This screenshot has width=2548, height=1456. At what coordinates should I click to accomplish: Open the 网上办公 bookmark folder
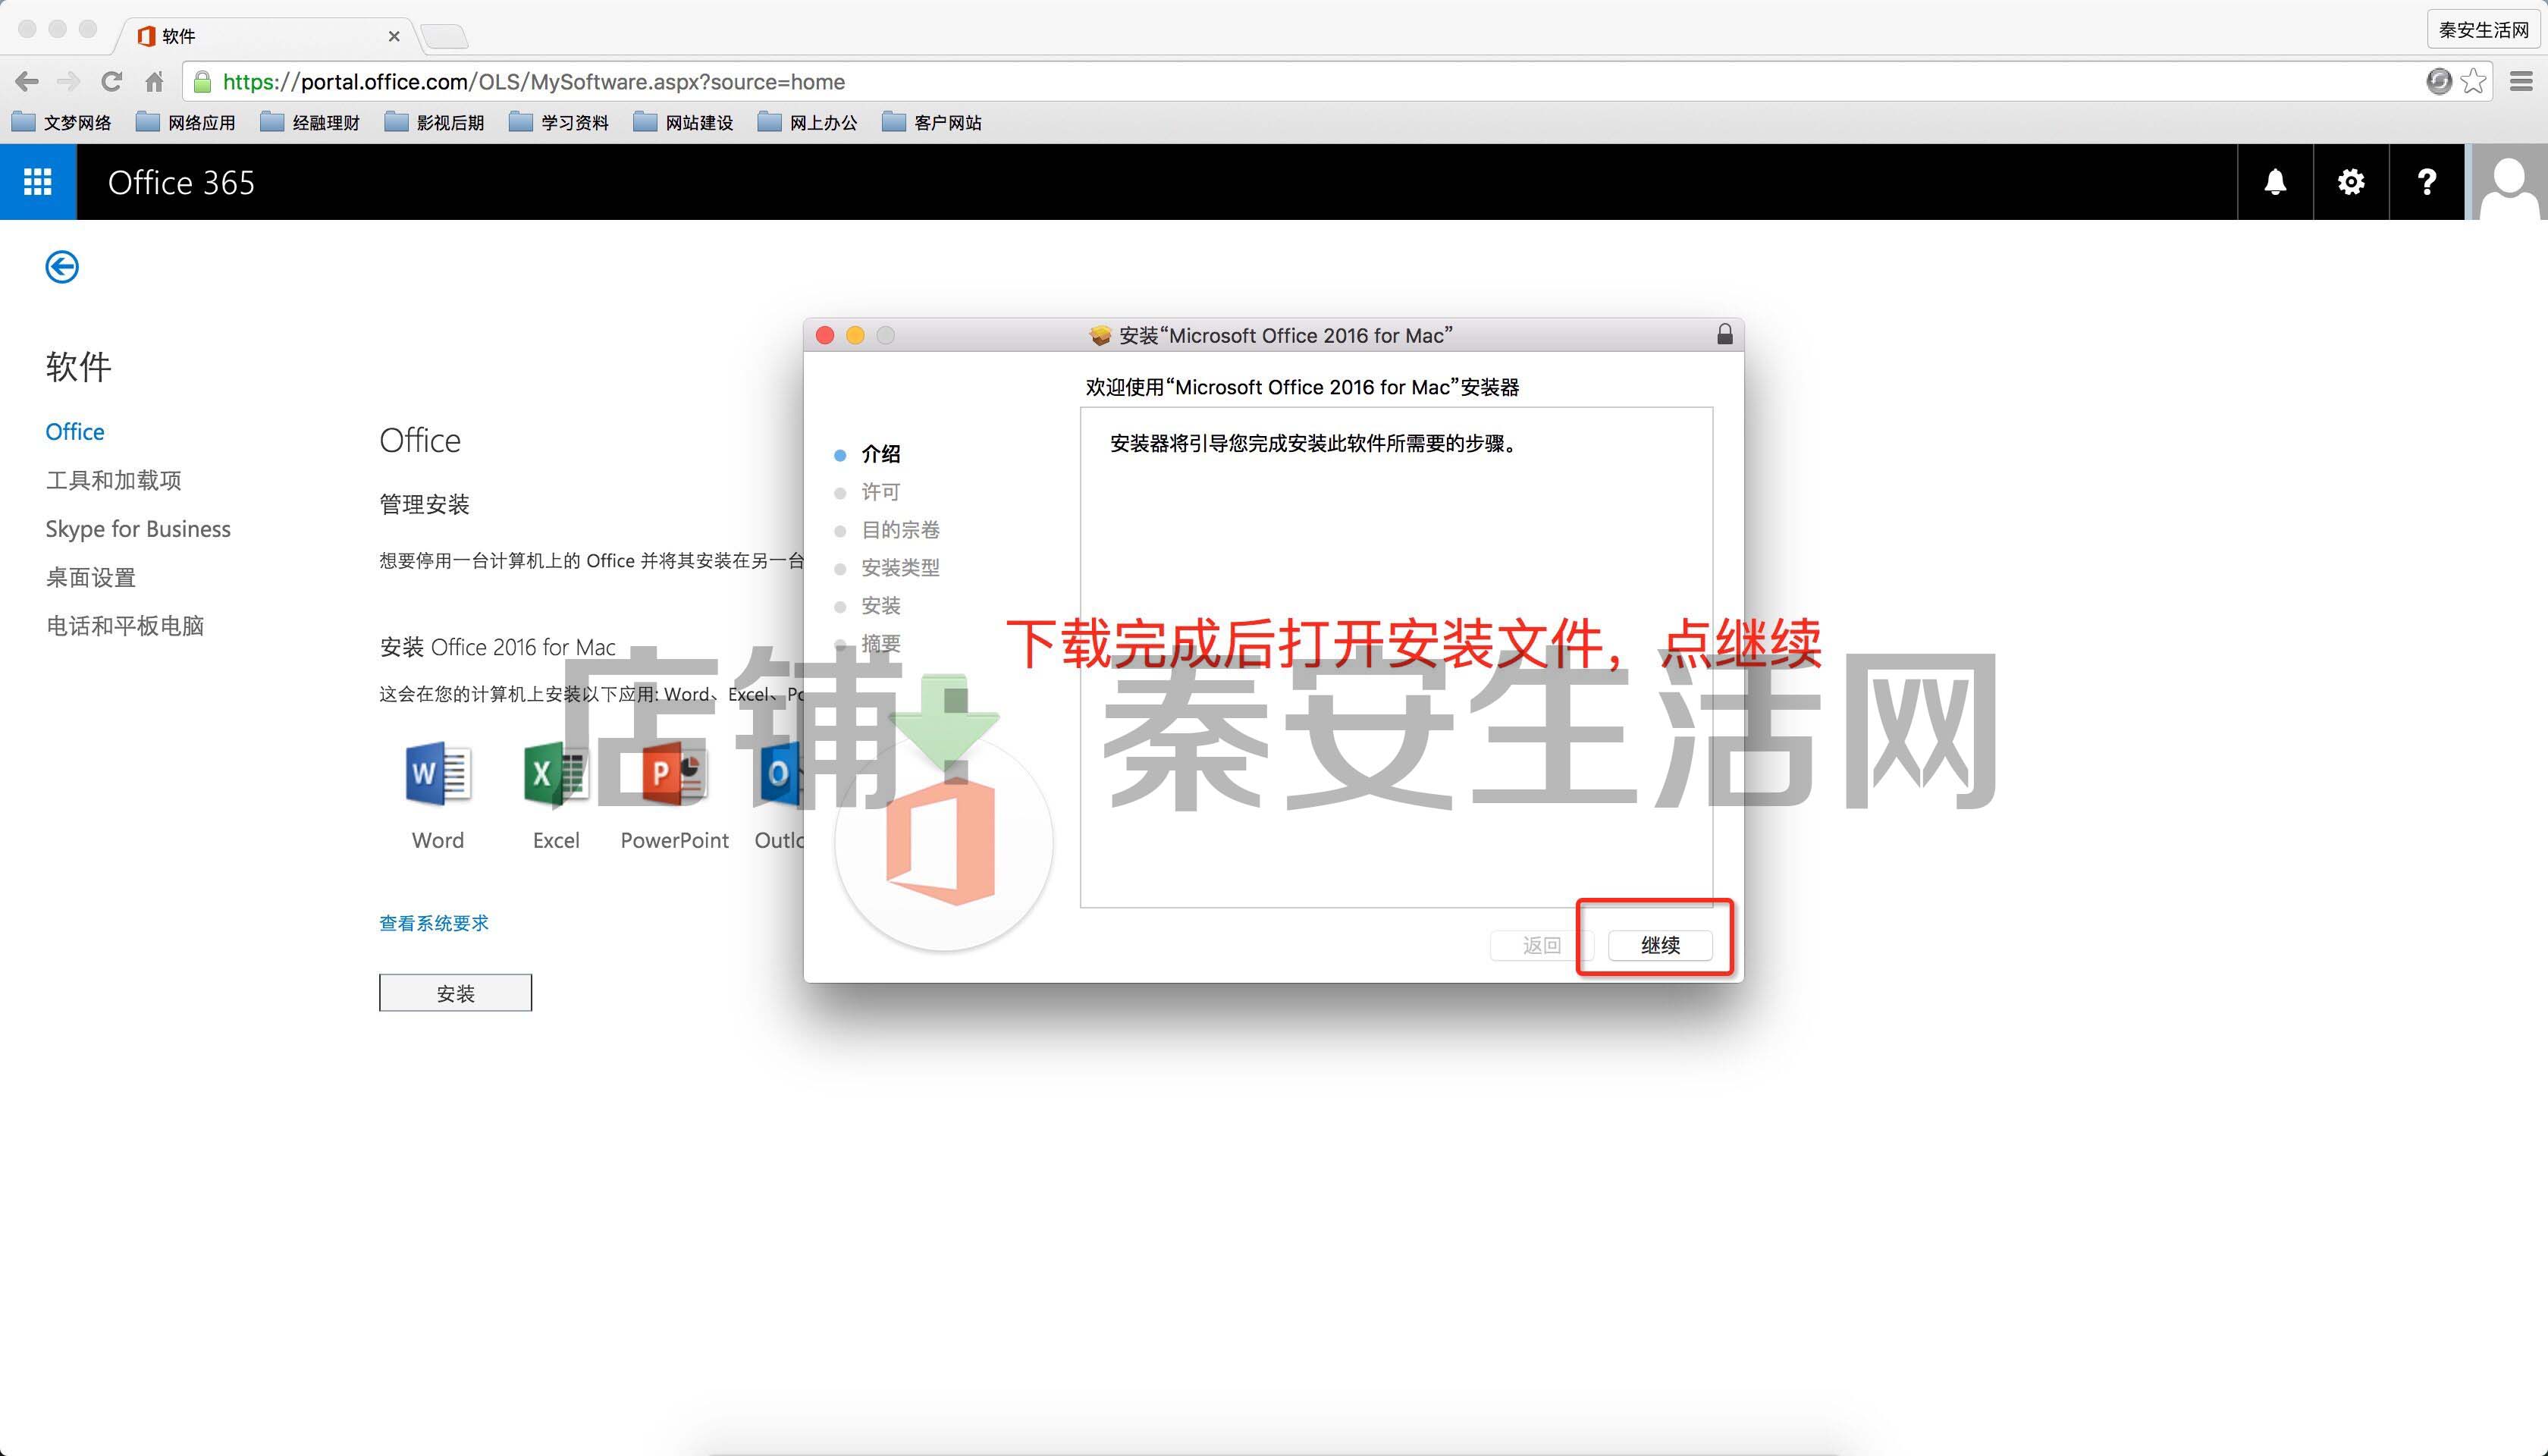(808, 122)
